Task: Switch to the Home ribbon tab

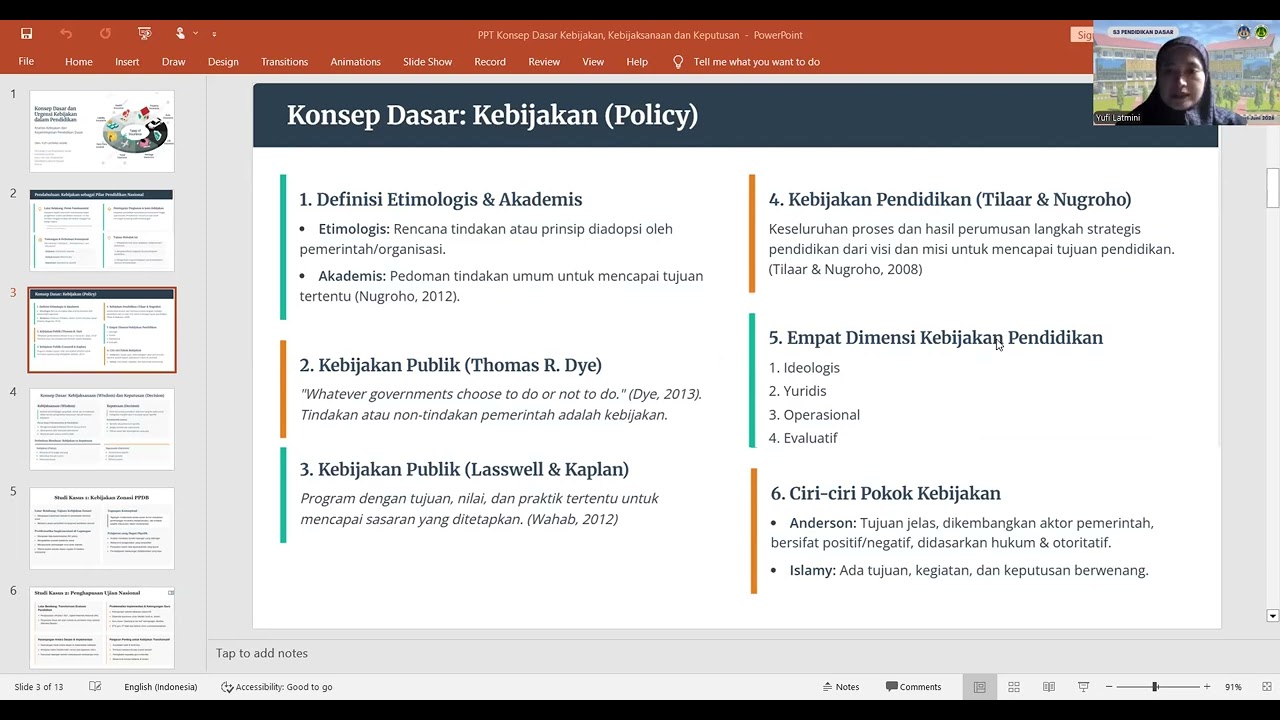Action: [79, 62]
